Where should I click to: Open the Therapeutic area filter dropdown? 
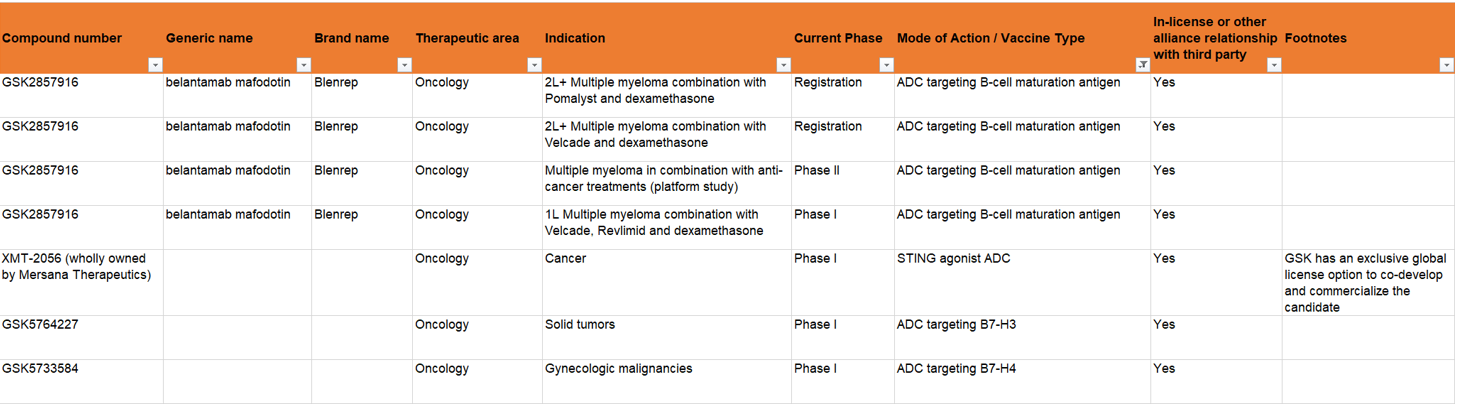pyautogui.click(x=534, y=65)
